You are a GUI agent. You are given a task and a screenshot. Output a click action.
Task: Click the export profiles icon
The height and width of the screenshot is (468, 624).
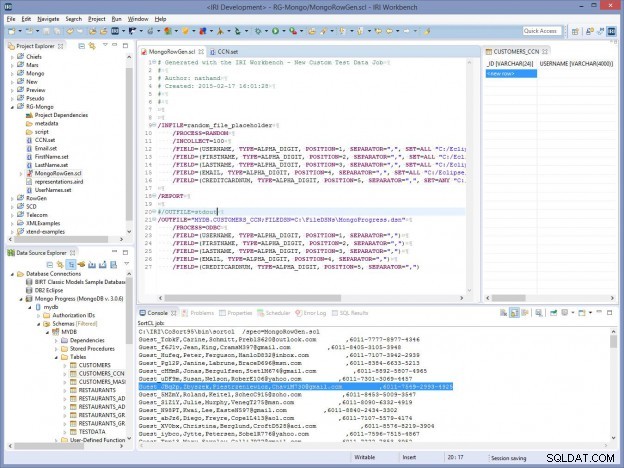(x=103, y=264)
